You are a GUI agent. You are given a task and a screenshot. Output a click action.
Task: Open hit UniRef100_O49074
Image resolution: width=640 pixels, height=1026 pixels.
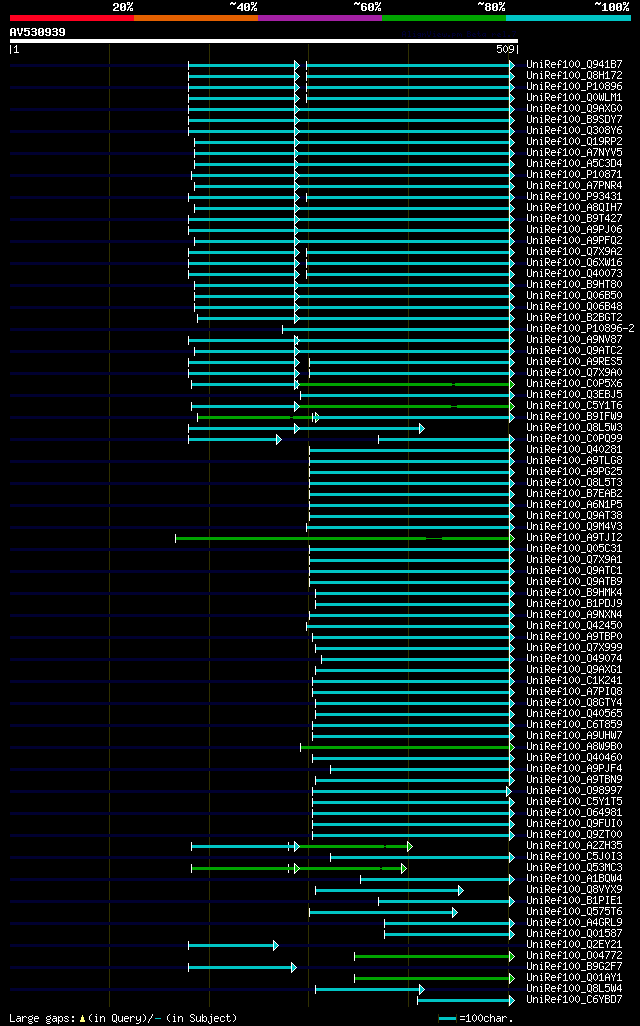tap(575, 659)
